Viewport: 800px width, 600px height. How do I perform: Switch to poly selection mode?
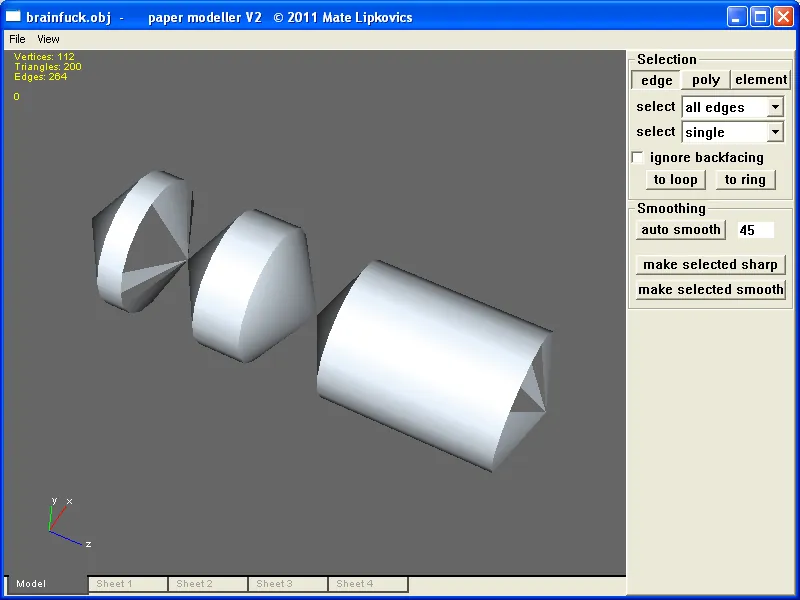706,80
